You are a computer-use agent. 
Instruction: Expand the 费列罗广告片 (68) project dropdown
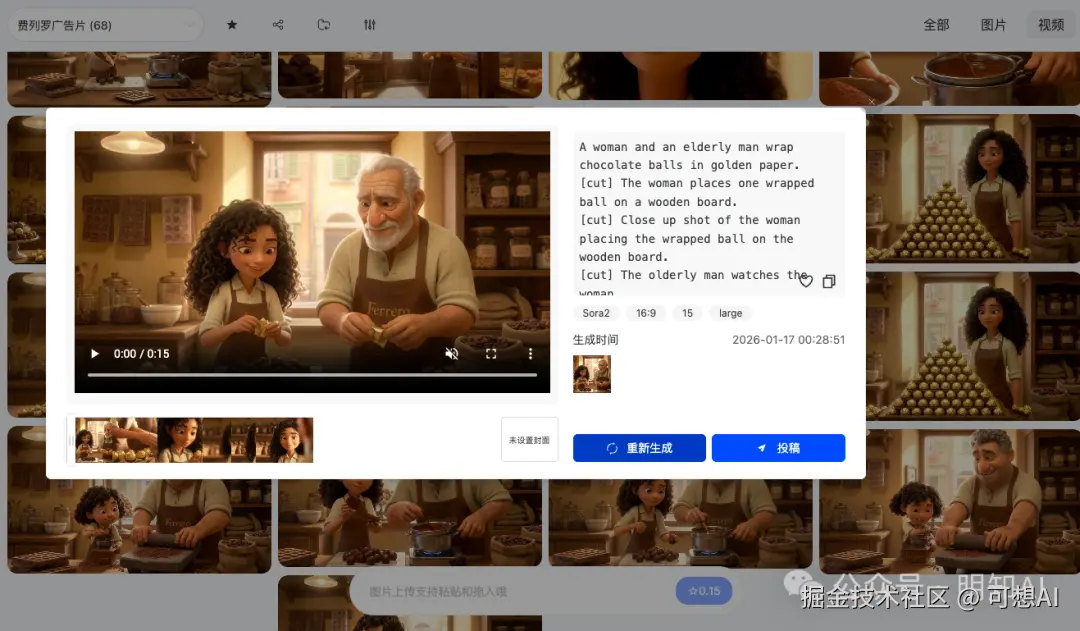pyautogui.click(x=105, y=25)
